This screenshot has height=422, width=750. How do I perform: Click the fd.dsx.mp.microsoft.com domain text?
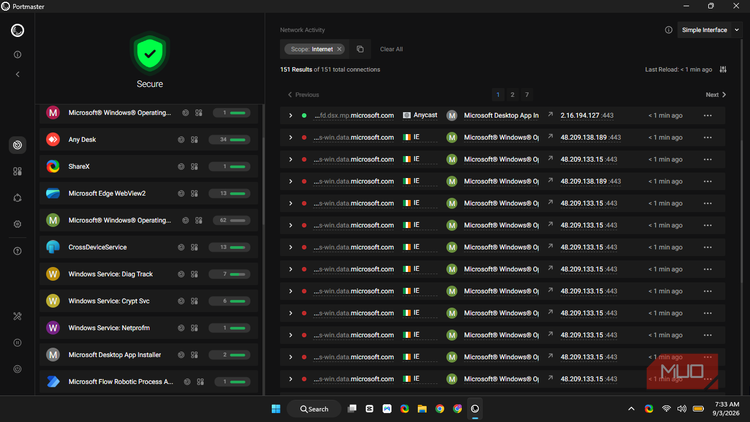point(354,115)
